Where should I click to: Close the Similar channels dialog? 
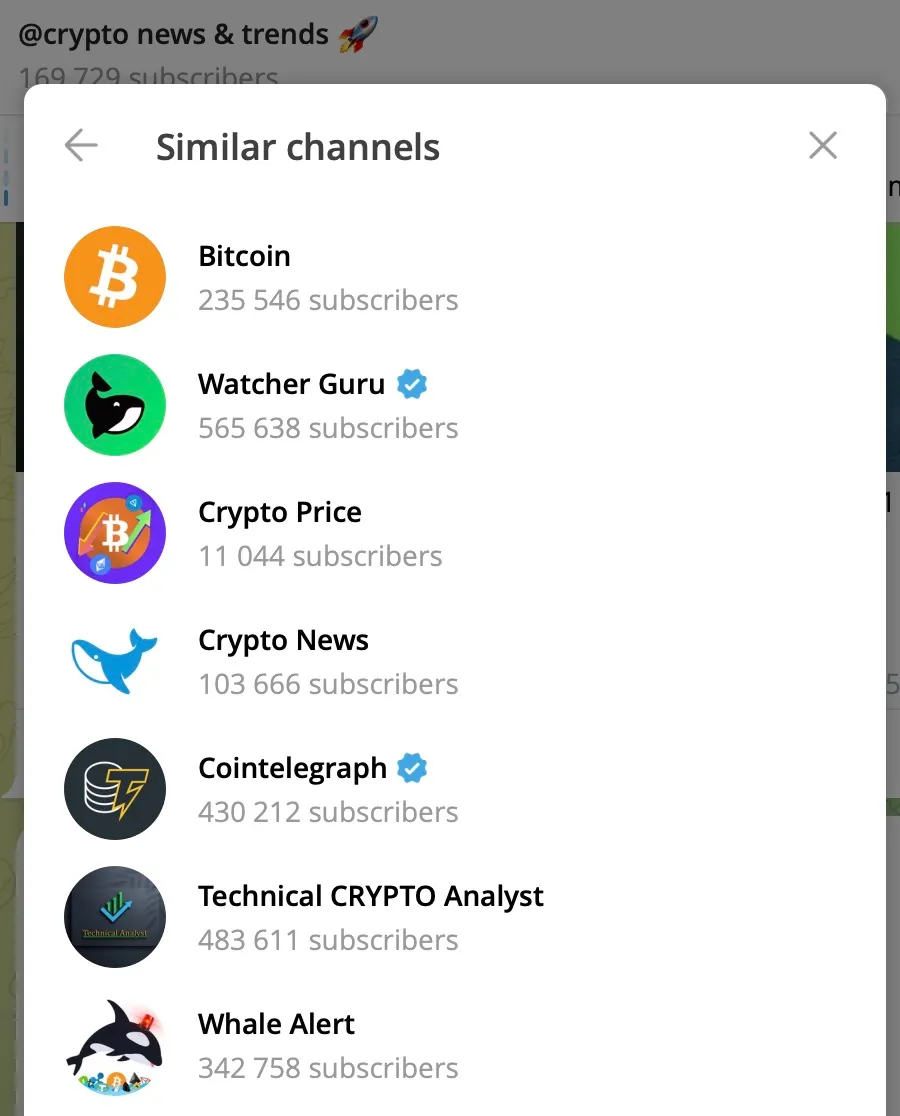click(822, 146)
